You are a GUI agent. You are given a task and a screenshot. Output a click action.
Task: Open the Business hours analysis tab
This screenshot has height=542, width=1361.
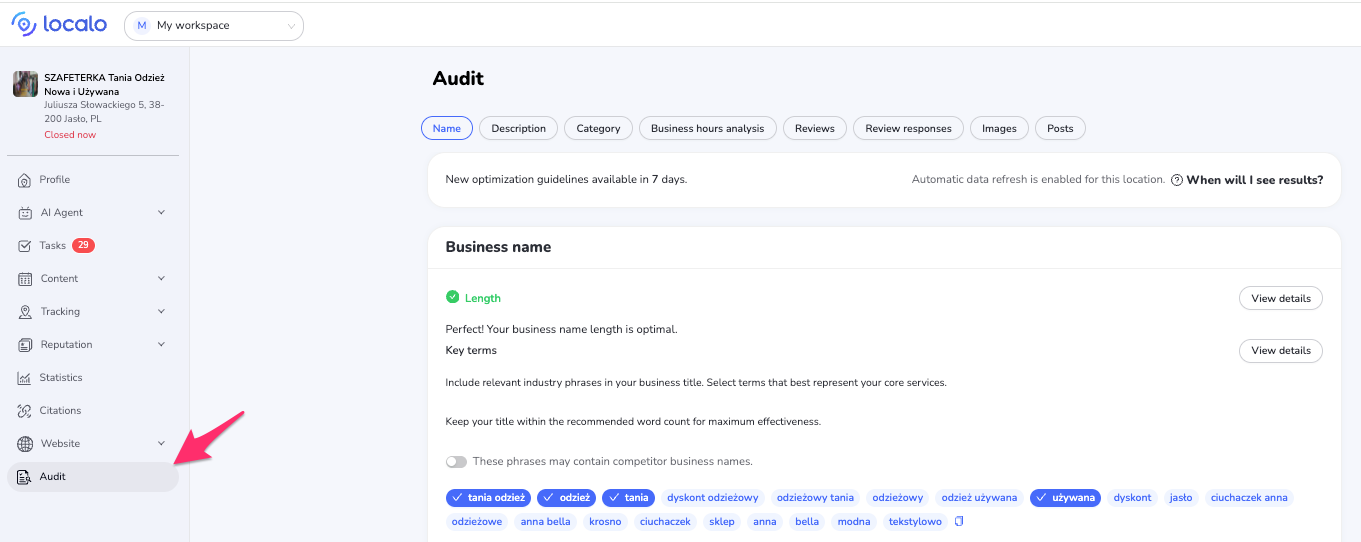tap(708, 128)
